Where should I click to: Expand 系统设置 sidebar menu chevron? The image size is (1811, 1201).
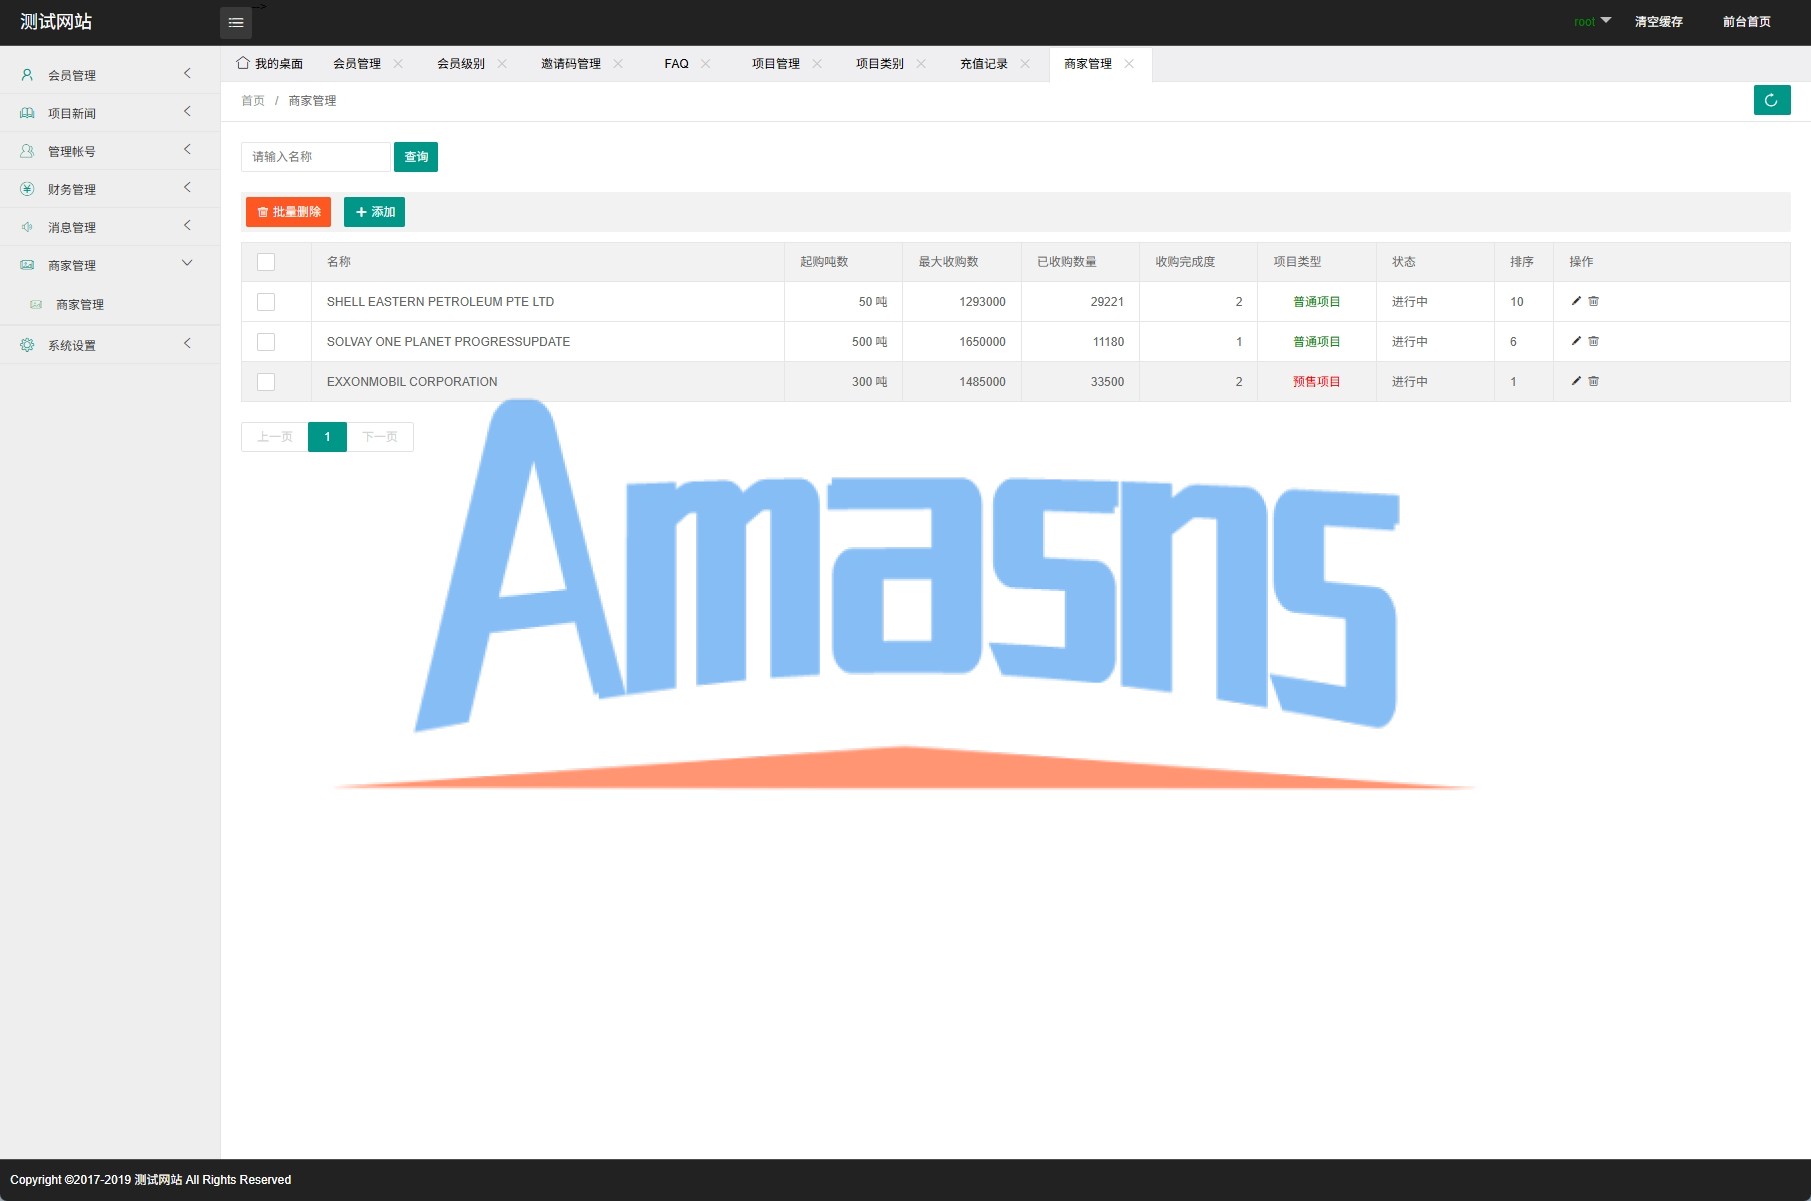(187, 344)
